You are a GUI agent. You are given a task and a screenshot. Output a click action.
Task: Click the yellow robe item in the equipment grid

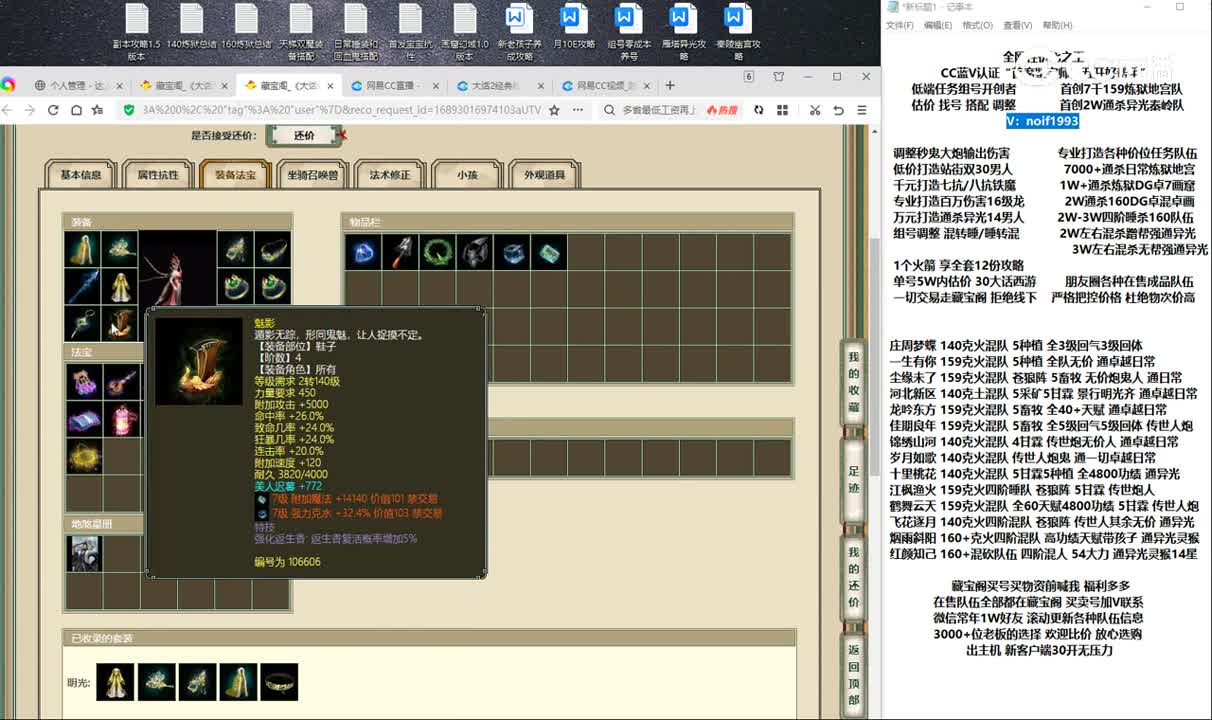(119, 287)
